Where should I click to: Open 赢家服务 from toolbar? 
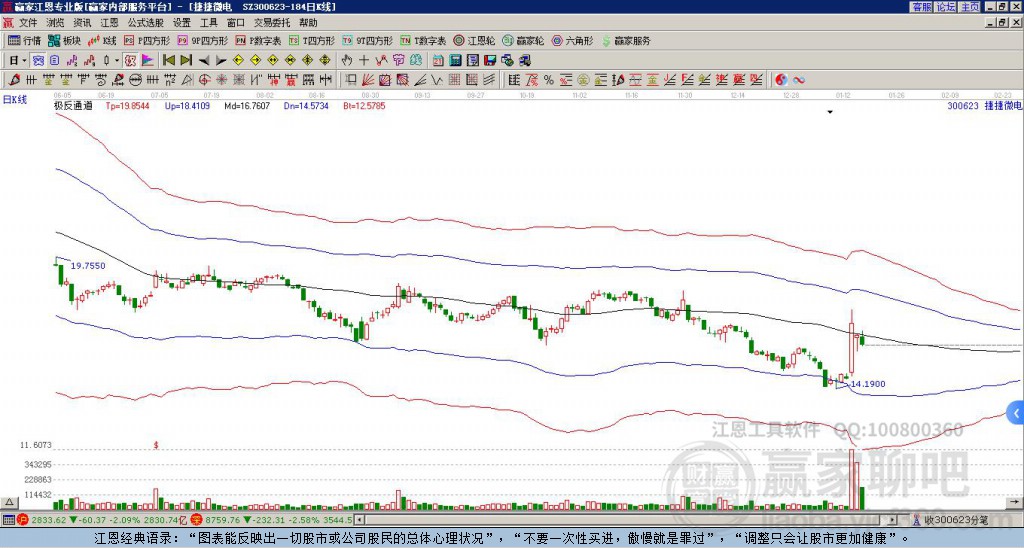click(x=626, y=40)
